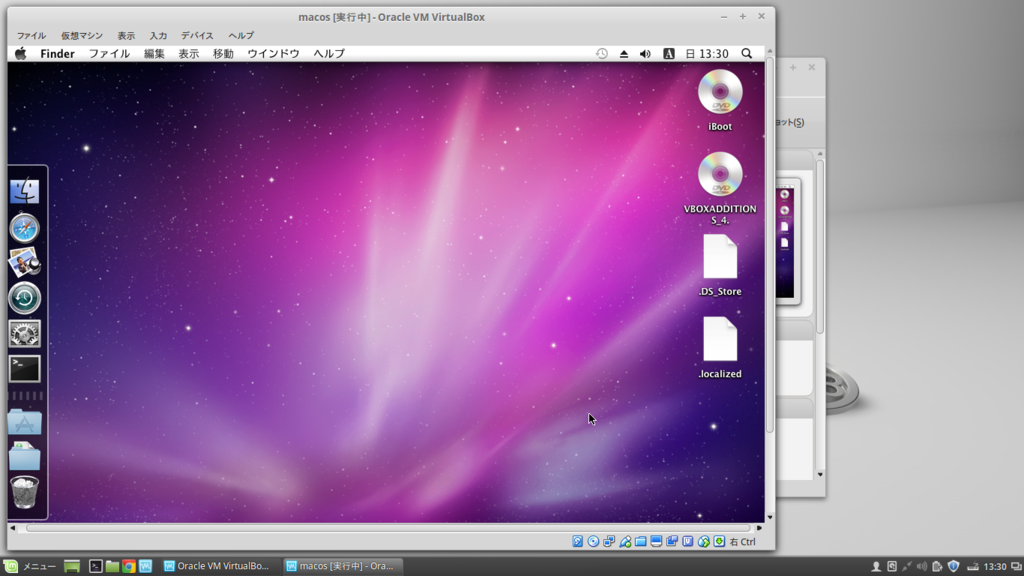
Task: Open the Trash in the Dock
Action: [x=24, y=492]
